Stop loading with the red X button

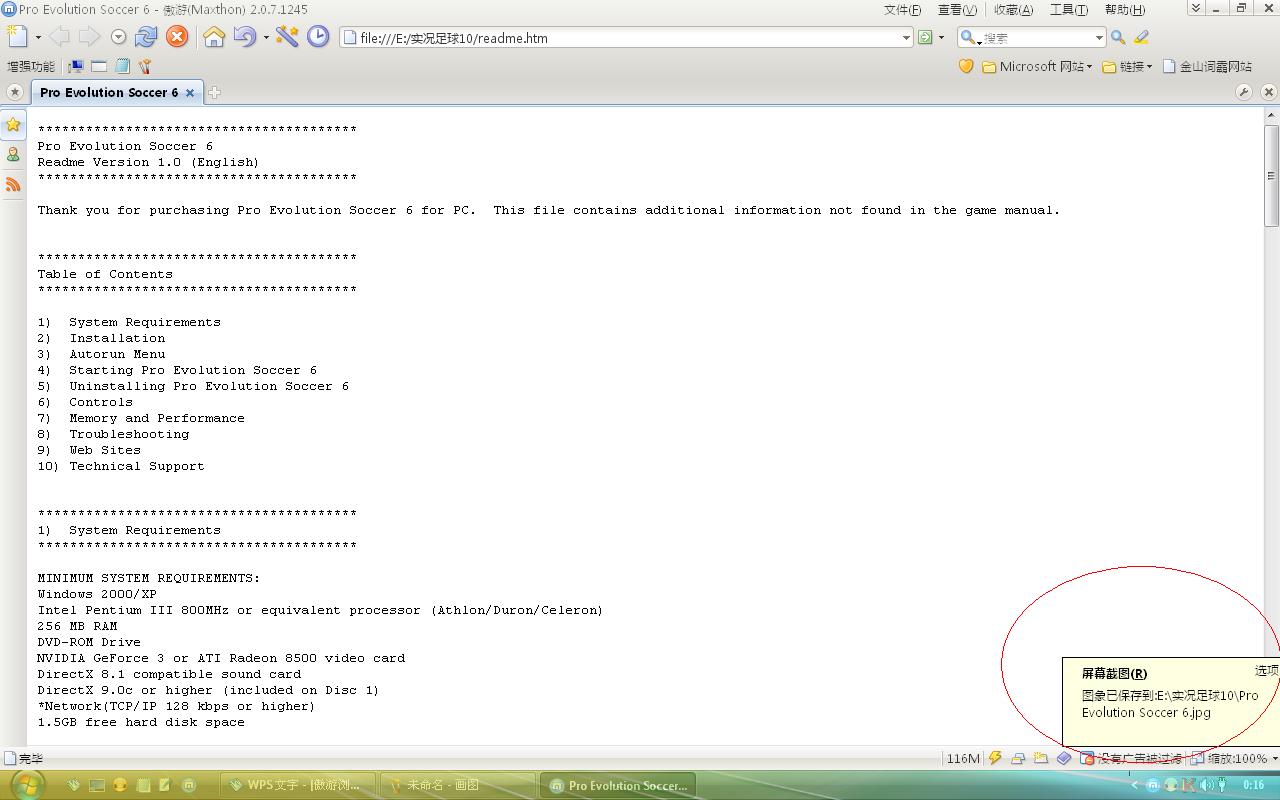[177, 37]
